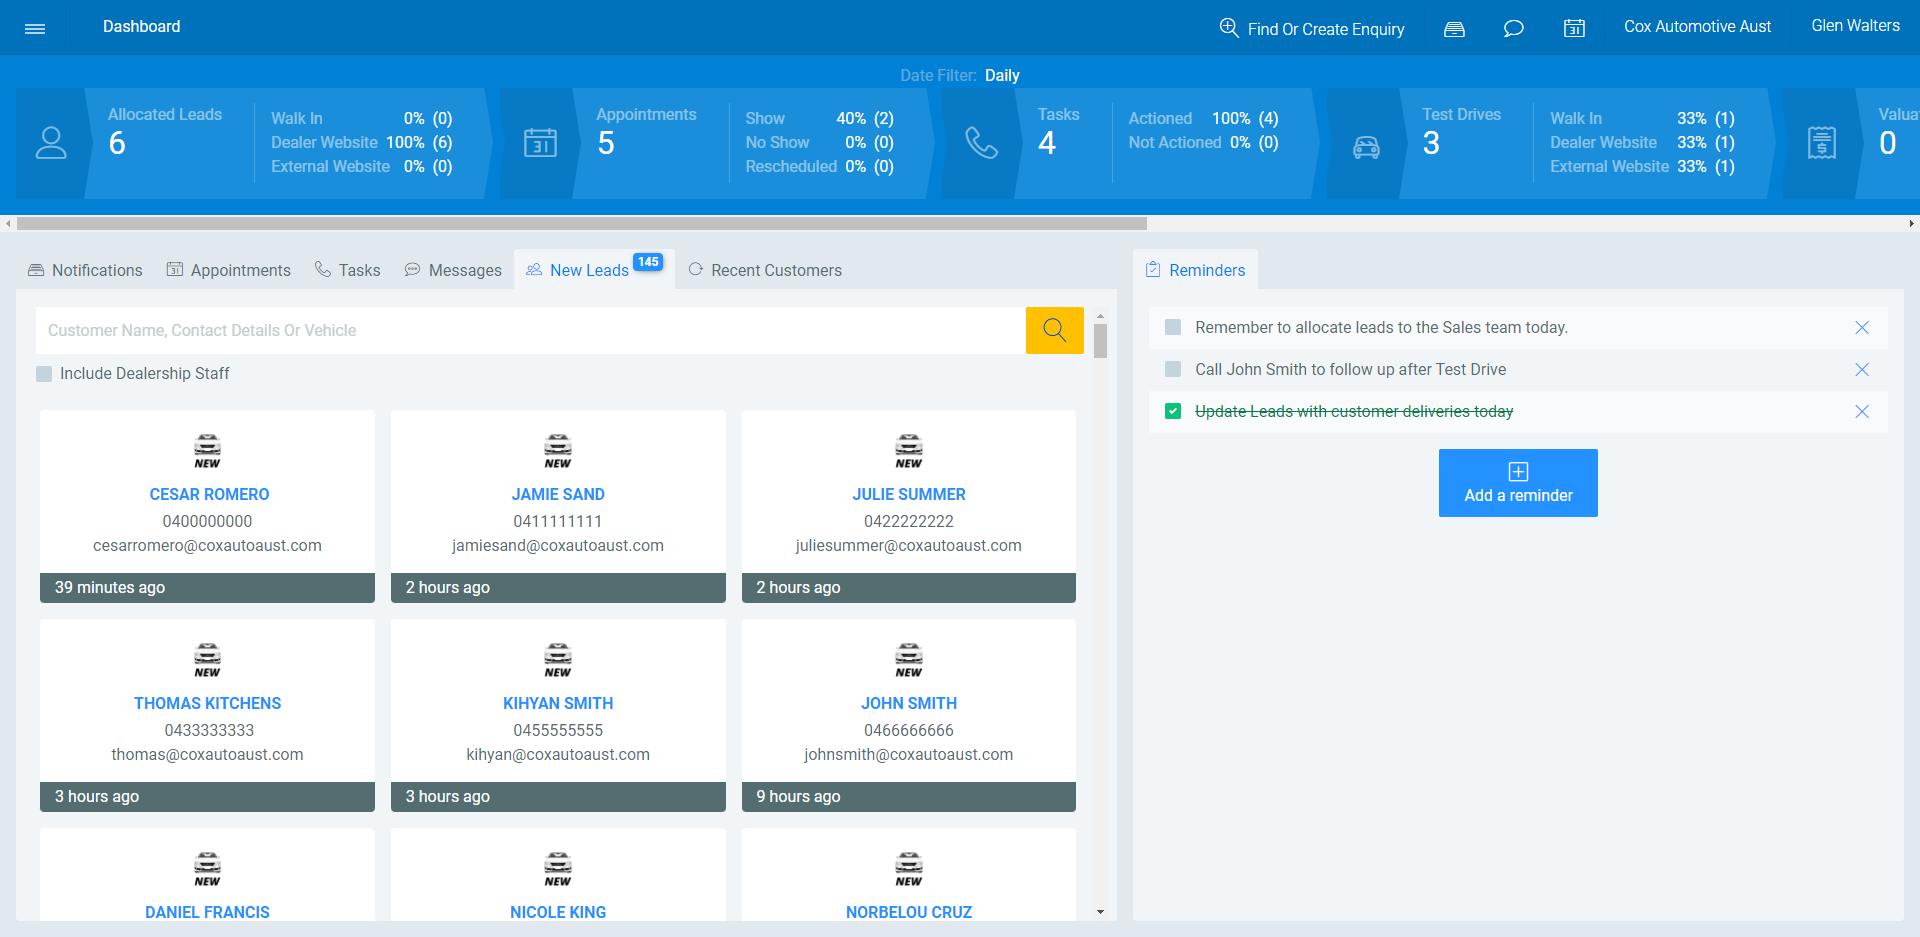The width and height of the screenshot is (1920, 937).
Task: Switch to the Recent Customers tab
Action: coord(765,270)
